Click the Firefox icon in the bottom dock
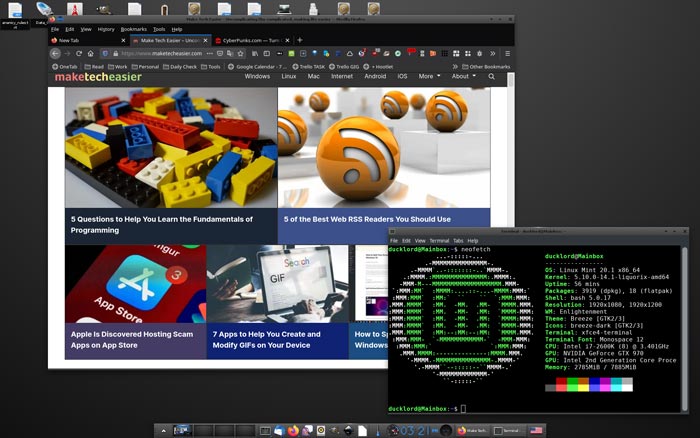The image size is (700, 438). (x=292, y=430)
